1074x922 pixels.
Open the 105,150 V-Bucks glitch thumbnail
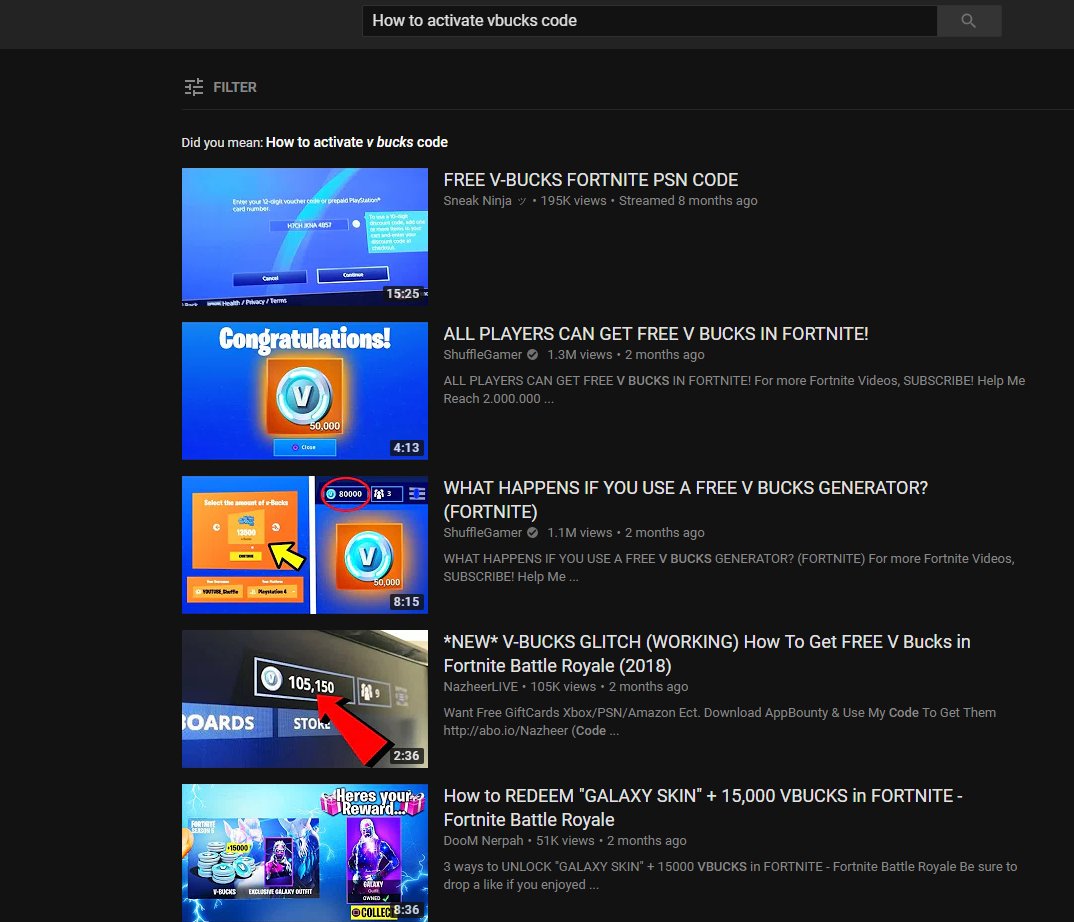305,699
